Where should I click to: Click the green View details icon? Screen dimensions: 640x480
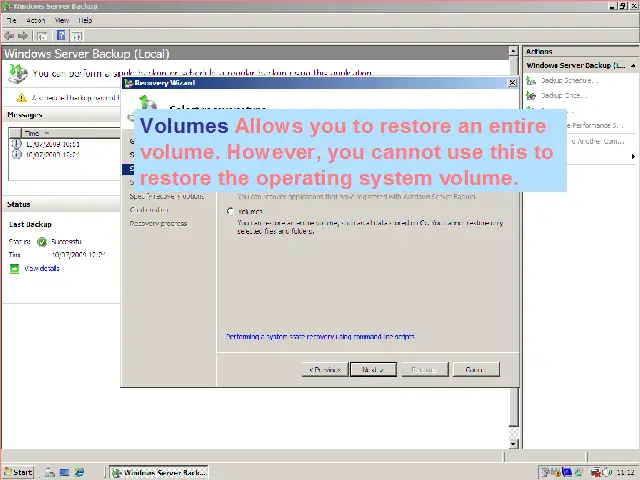click(14, 268)
